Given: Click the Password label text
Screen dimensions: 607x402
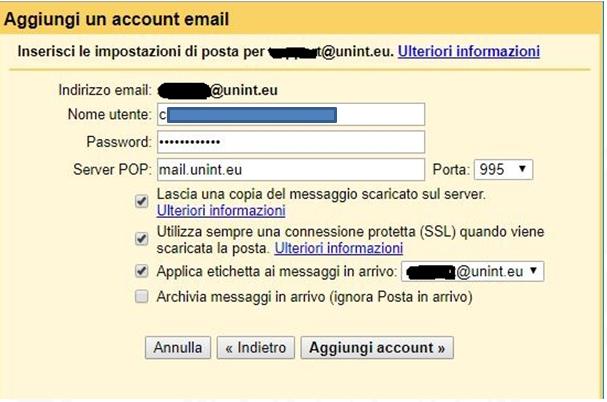Looking at the screenshot, I should [x=119, y=142].
